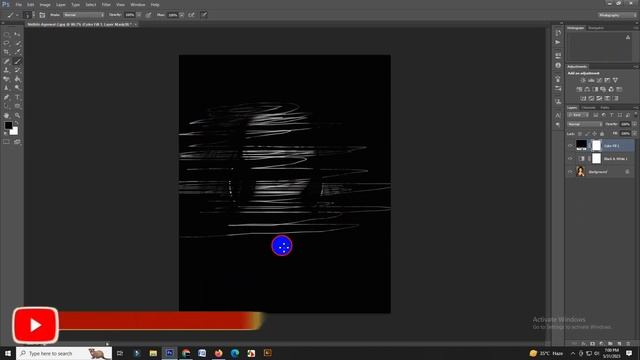
Task: Add a Levels adjustment
Action: [591, 80]
